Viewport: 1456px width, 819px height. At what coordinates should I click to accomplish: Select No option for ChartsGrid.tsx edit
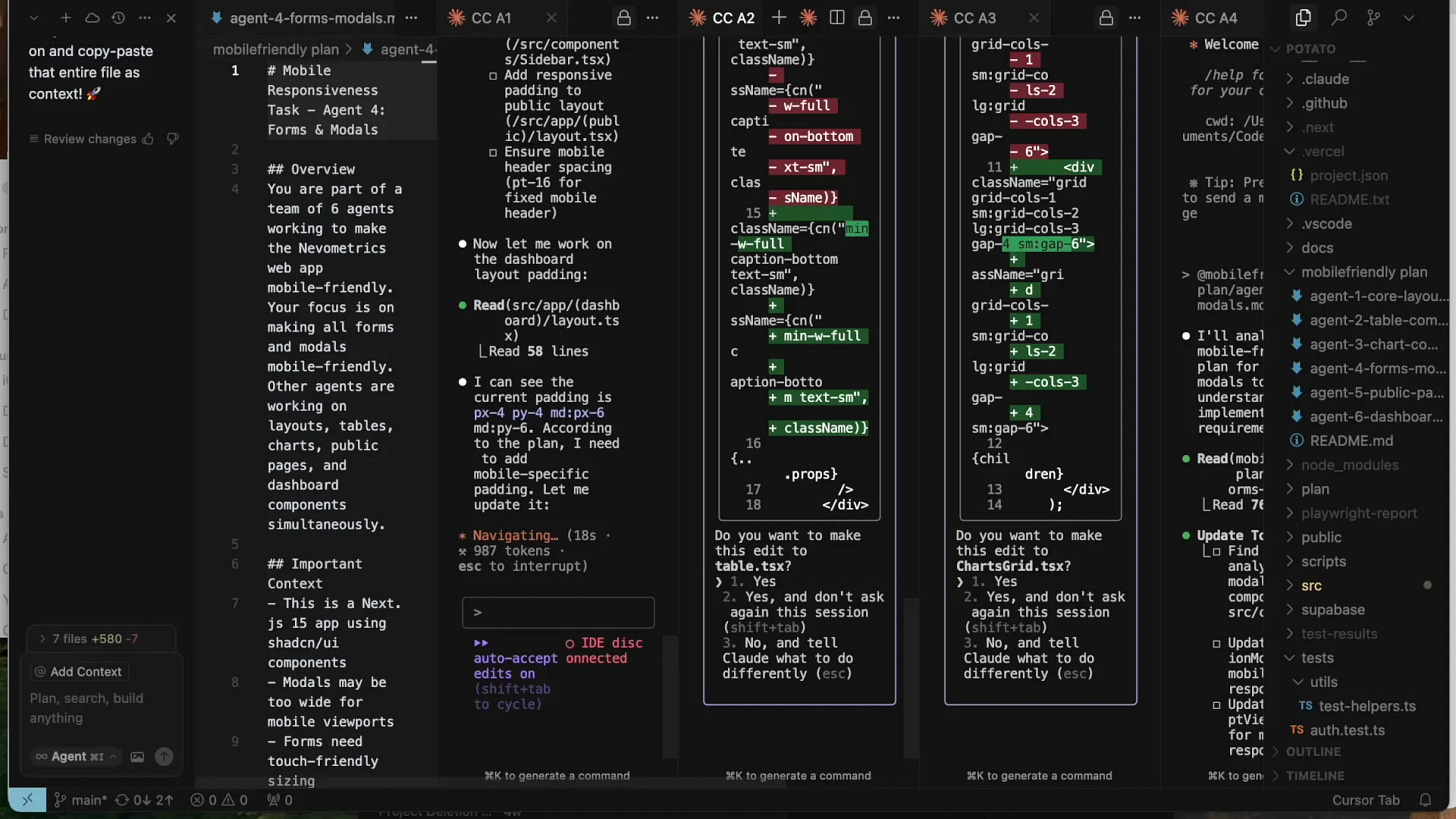pyautogui.click(x=1028, y=658)
